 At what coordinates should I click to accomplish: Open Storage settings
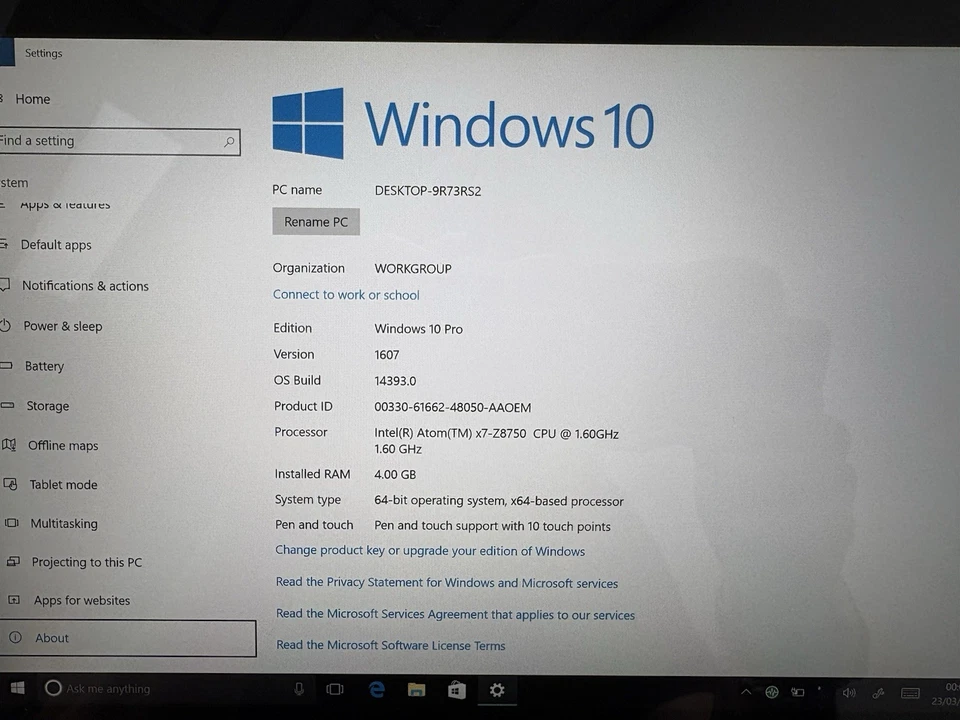pos(48,406)
